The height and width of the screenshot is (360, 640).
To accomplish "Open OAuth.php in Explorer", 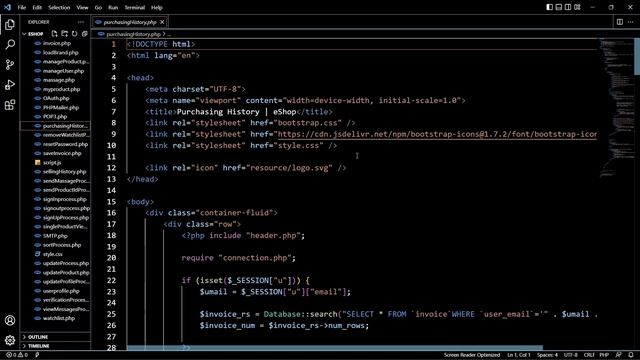I will pyautogui.click(x=56, y=98).
